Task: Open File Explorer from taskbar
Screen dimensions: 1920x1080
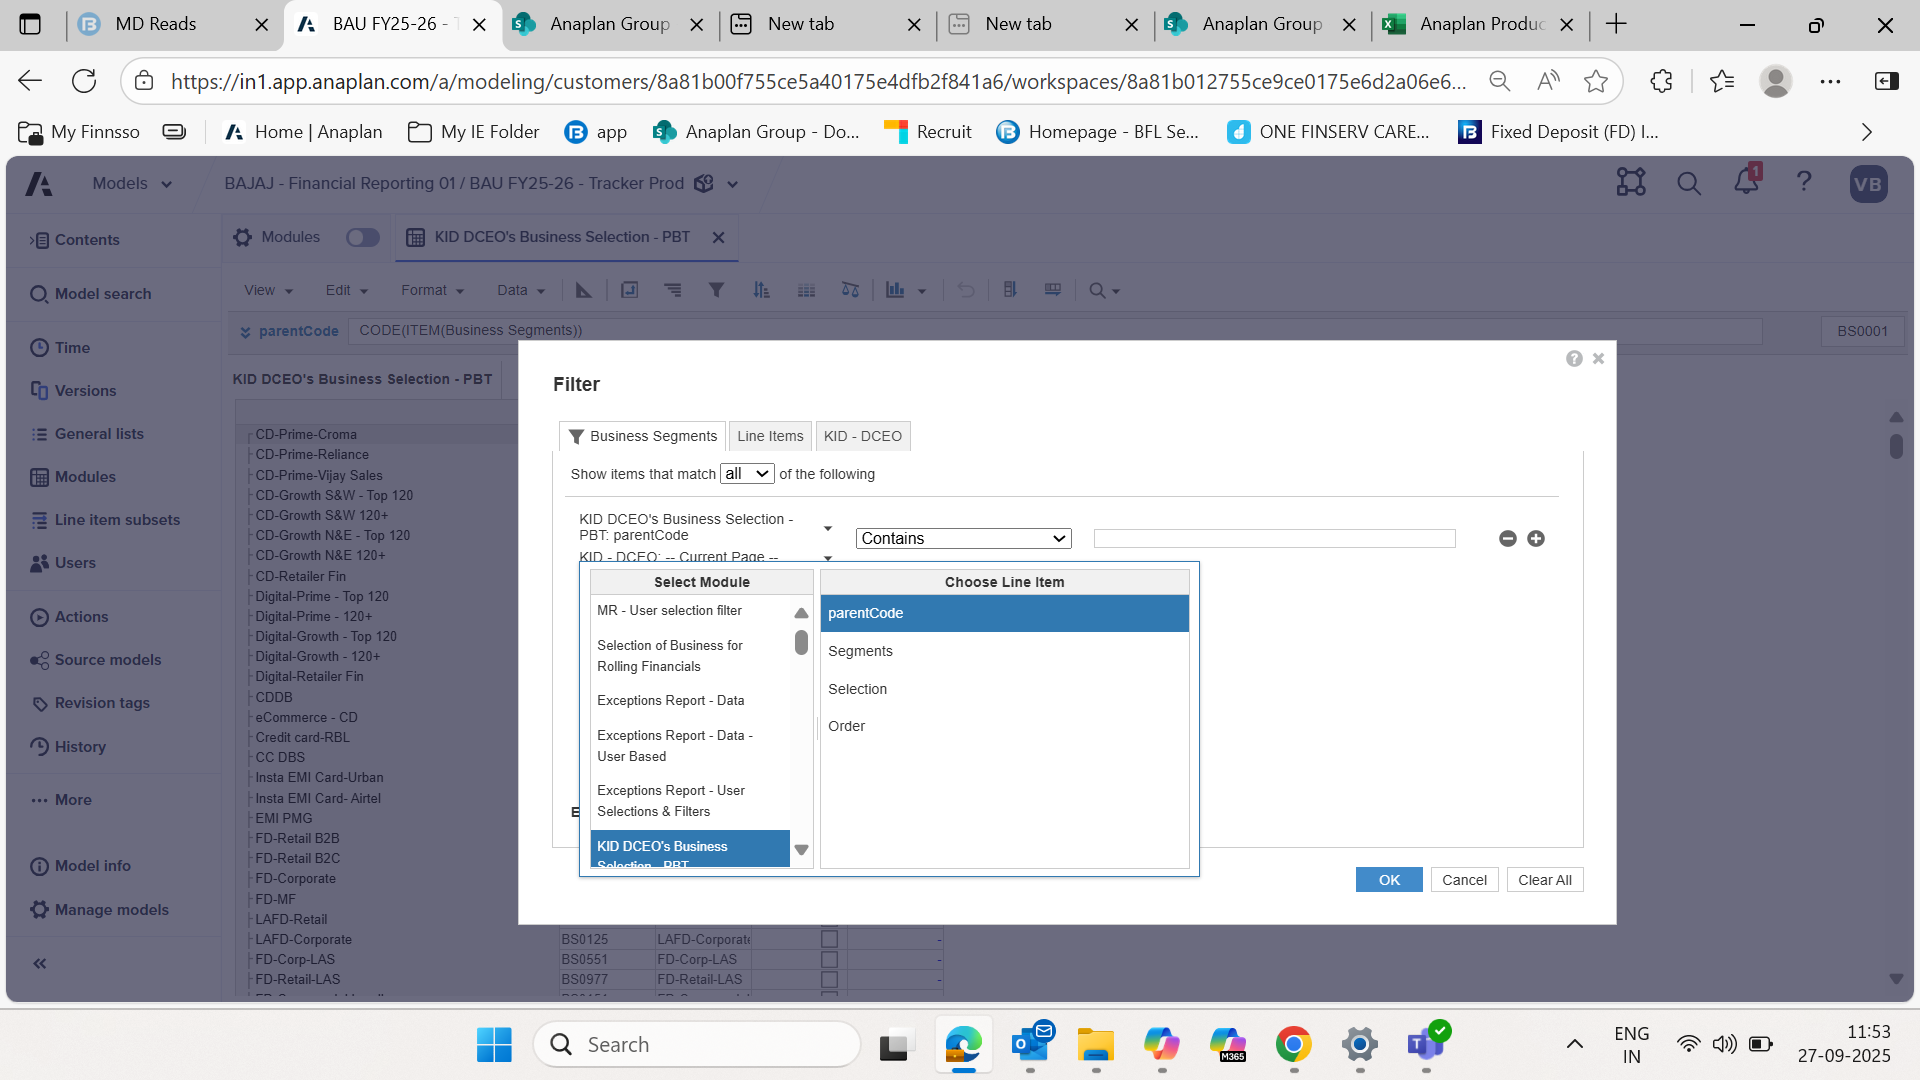Action: coord(1096,1044)
